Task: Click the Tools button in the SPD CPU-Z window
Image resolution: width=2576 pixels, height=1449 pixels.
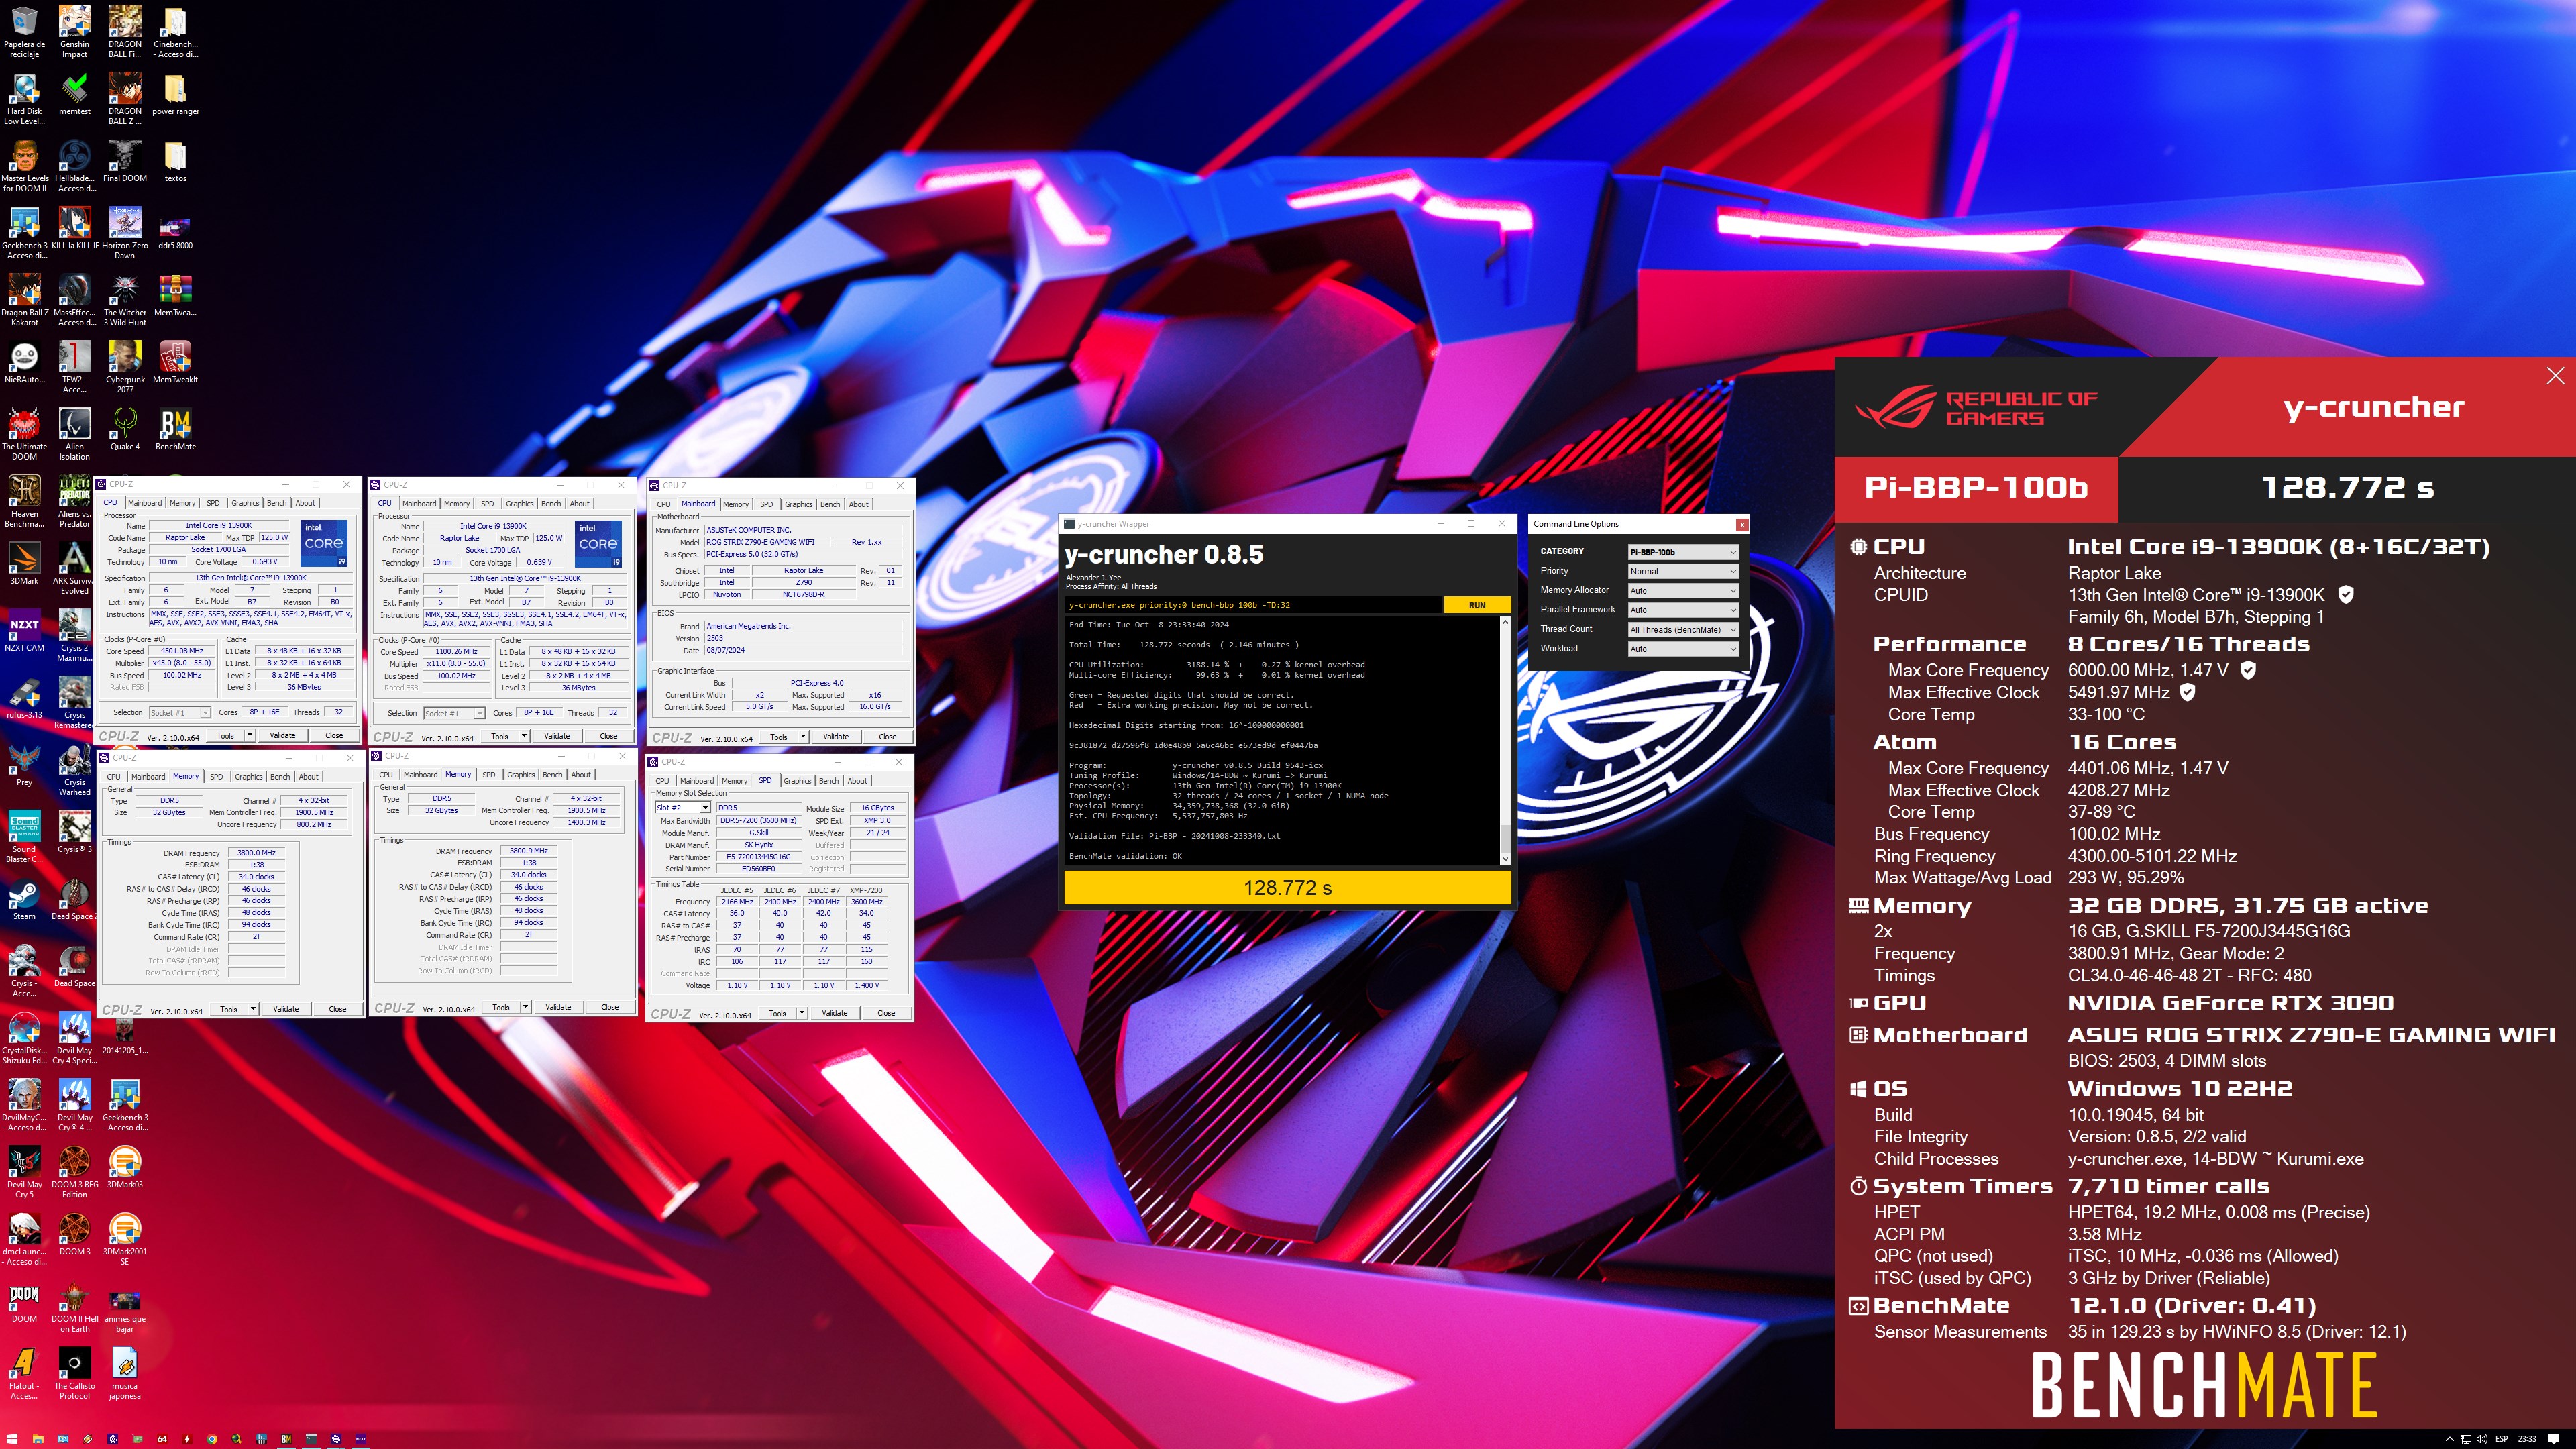Action: (777, 1013)
